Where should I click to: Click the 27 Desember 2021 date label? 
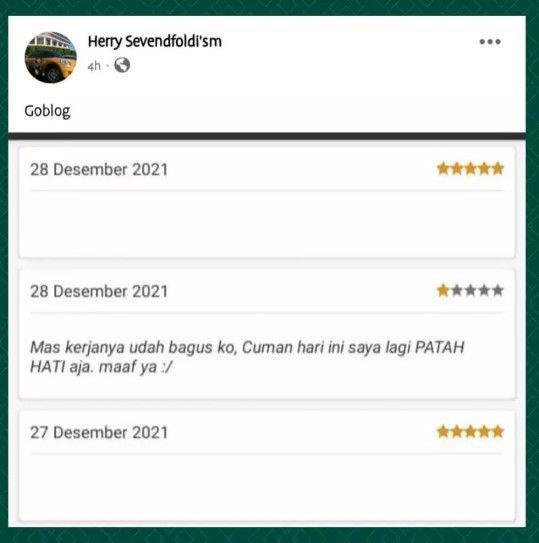[99, 433]
